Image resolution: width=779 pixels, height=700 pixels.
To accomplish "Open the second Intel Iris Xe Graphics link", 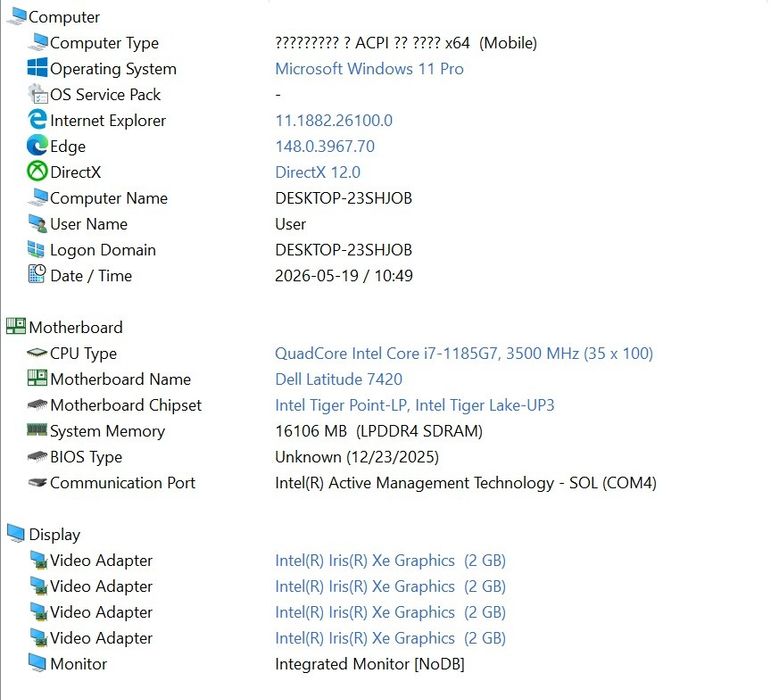I will tap(390, 586).
